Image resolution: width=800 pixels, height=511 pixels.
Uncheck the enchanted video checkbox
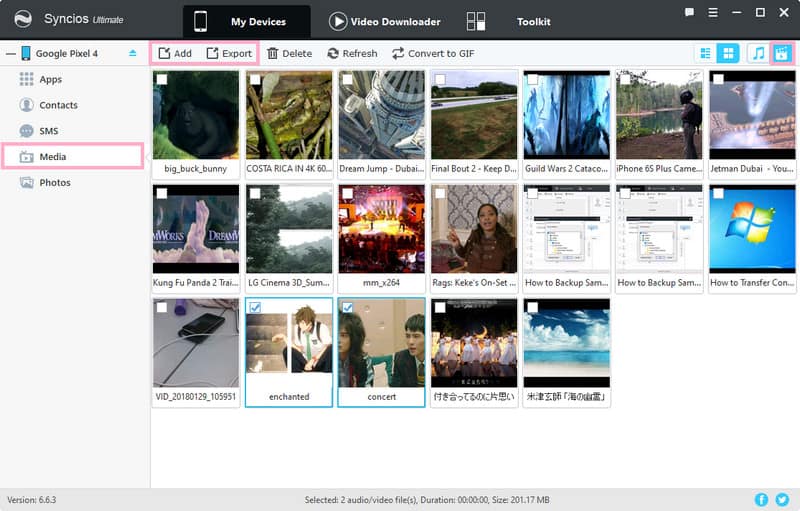click(255, 307)
